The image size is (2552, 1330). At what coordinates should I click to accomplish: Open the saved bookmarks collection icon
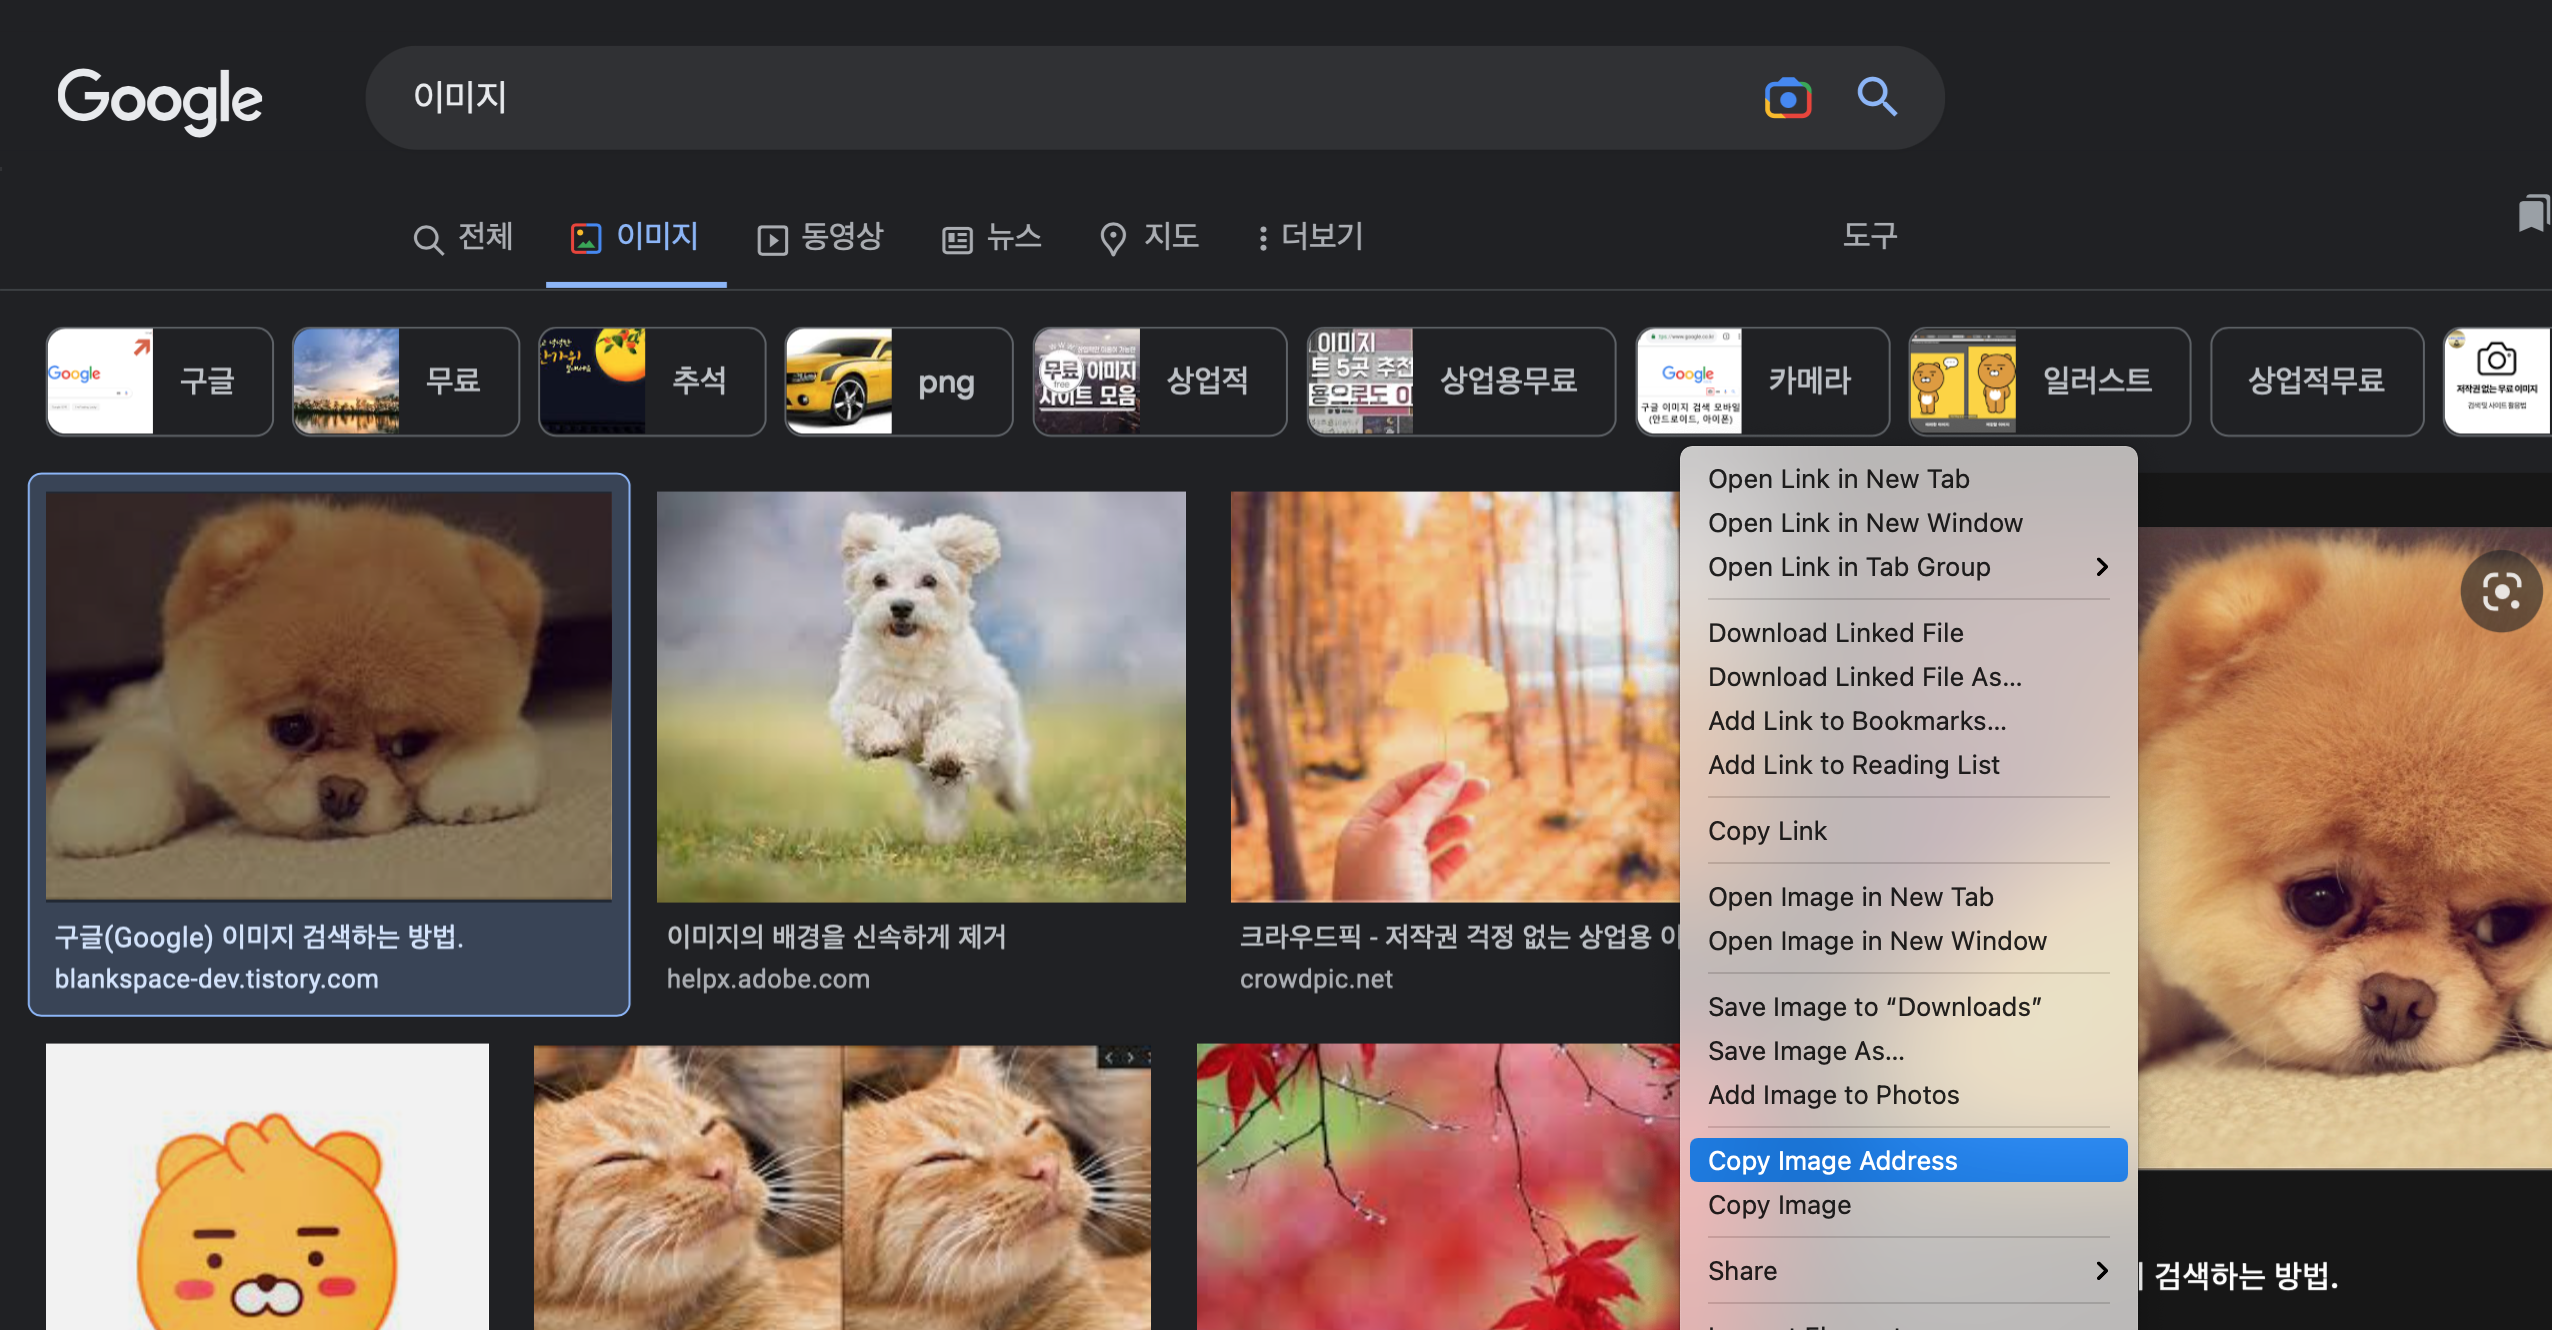click(2532, 213)
